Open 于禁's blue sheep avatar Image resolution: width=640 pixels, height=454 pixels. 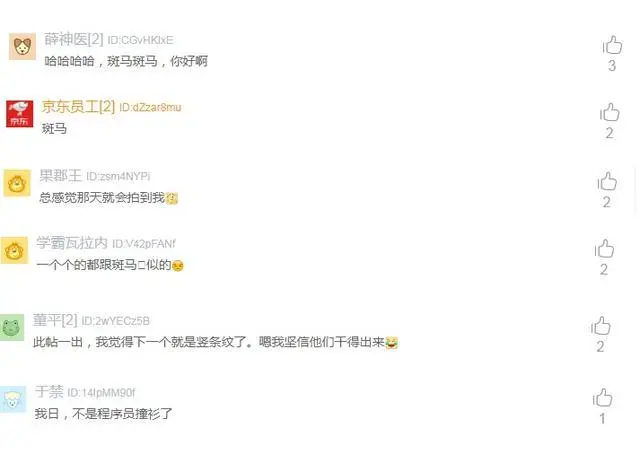tap(13, 399)
